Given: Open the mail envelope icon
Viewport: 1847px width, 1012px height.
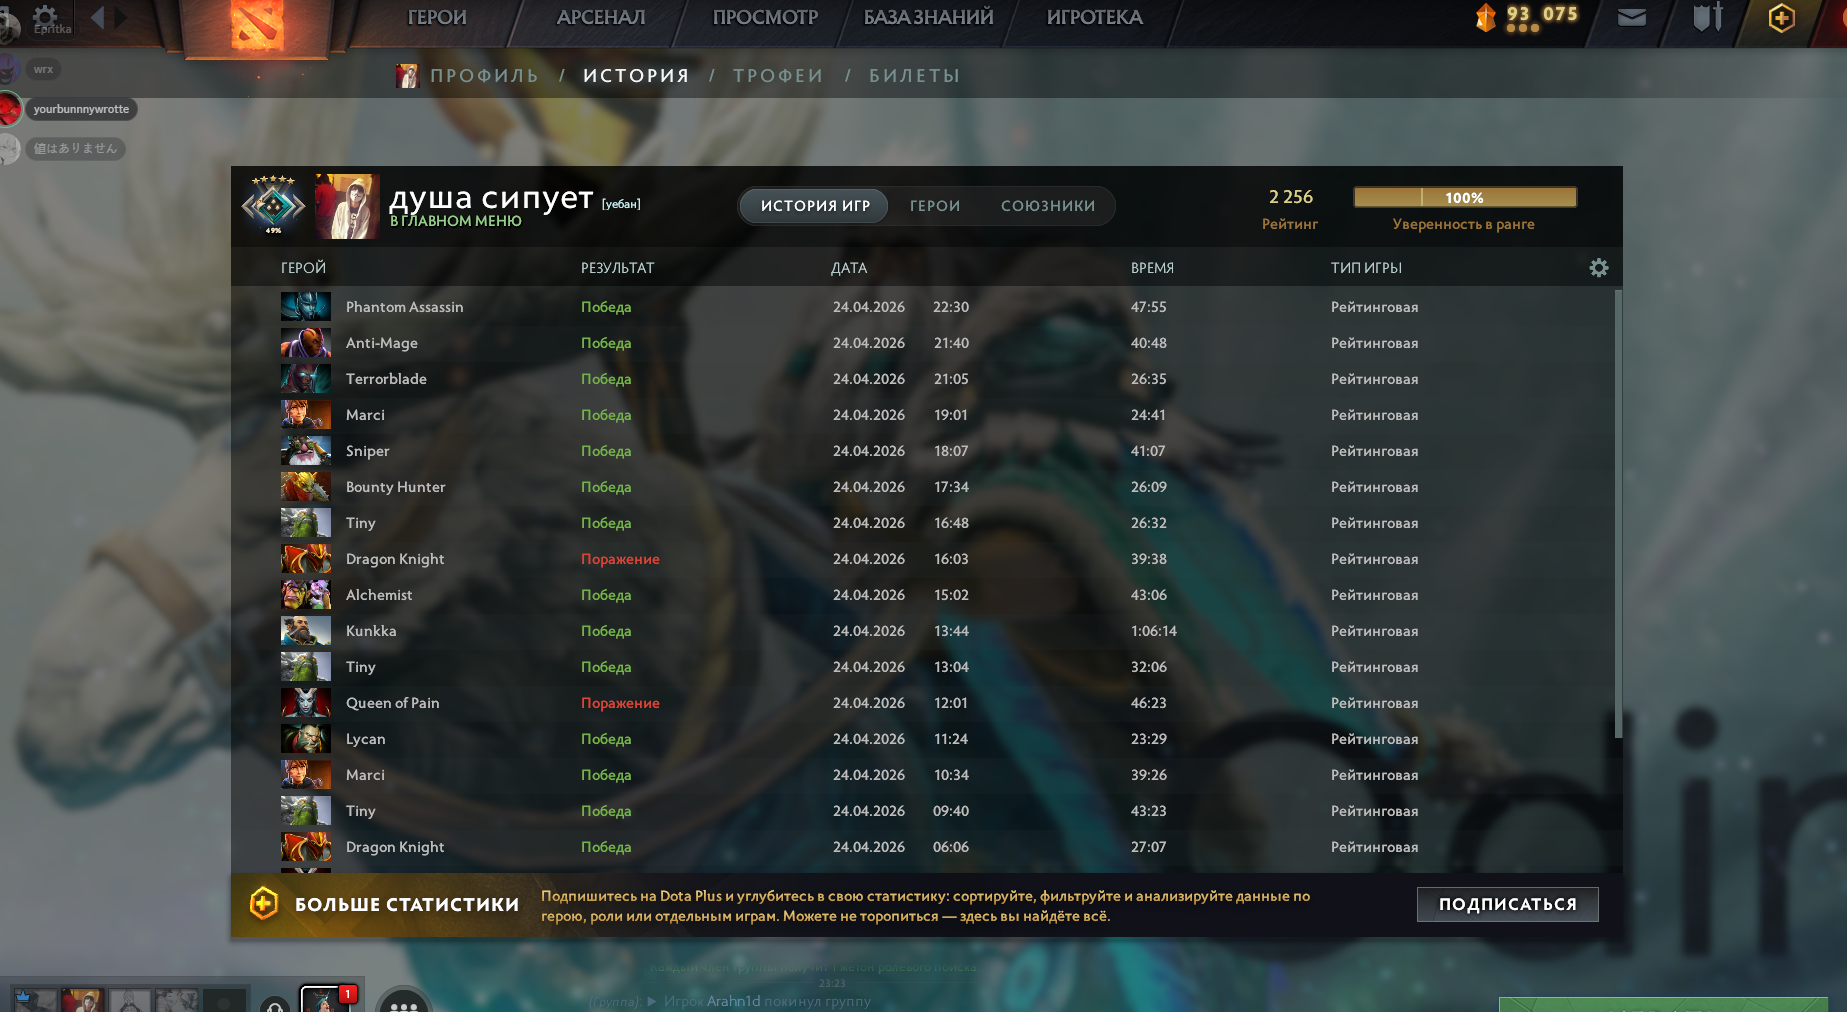Looking at the screenshot, I should click(x=1631, y=17).
